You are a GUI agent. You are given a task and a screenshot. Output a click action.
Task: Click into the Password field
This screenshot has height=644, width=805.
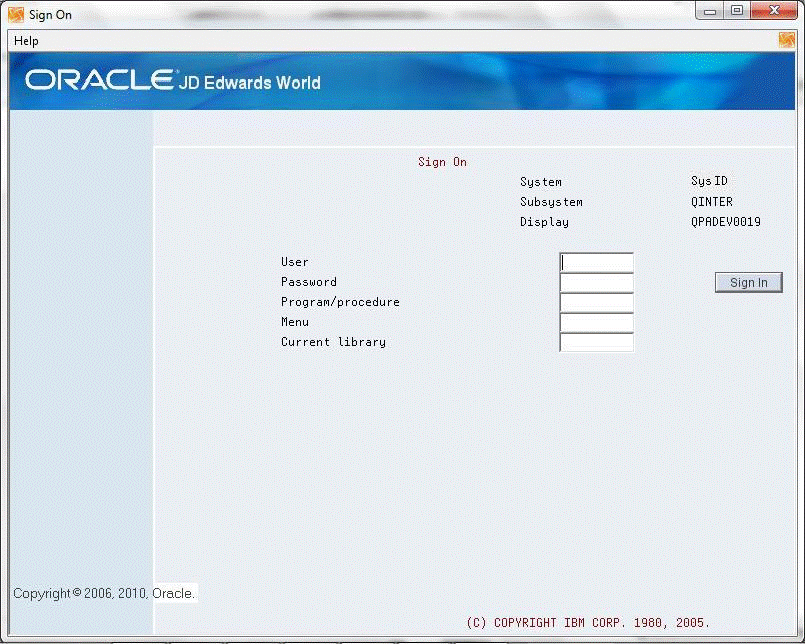coord(597,282)
